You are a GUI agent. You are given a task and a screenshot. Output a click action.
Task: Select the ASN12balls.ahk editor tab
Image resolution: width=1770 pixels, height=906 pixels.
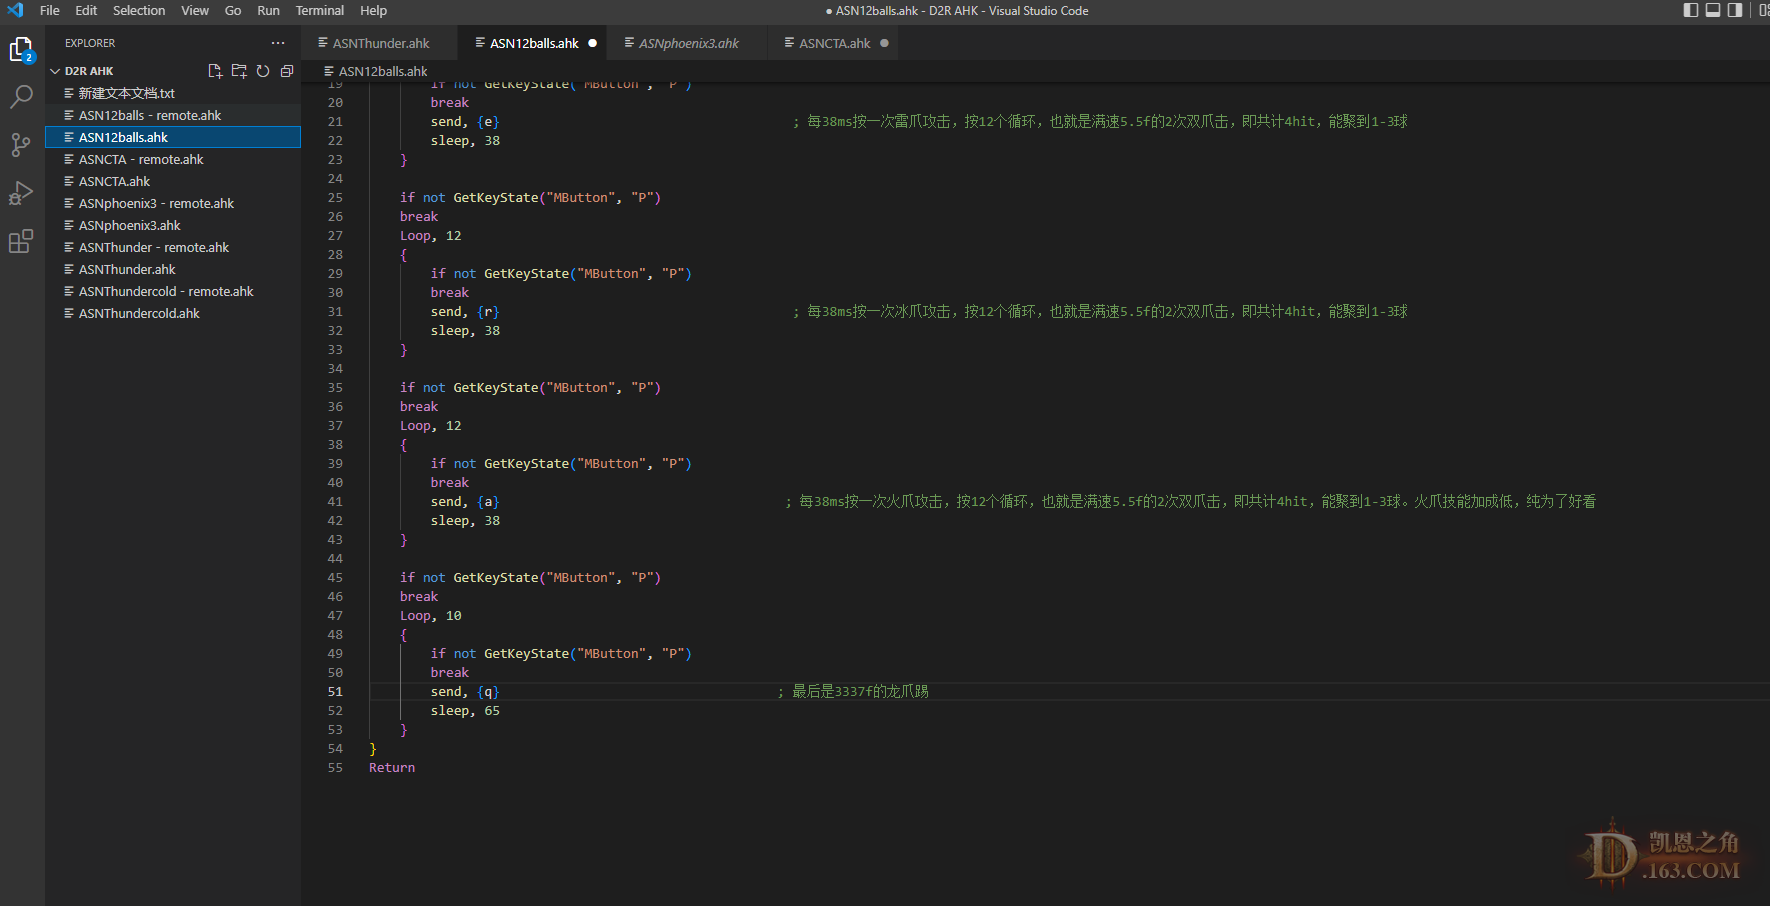pyautogui.click(x=533, y=43)
